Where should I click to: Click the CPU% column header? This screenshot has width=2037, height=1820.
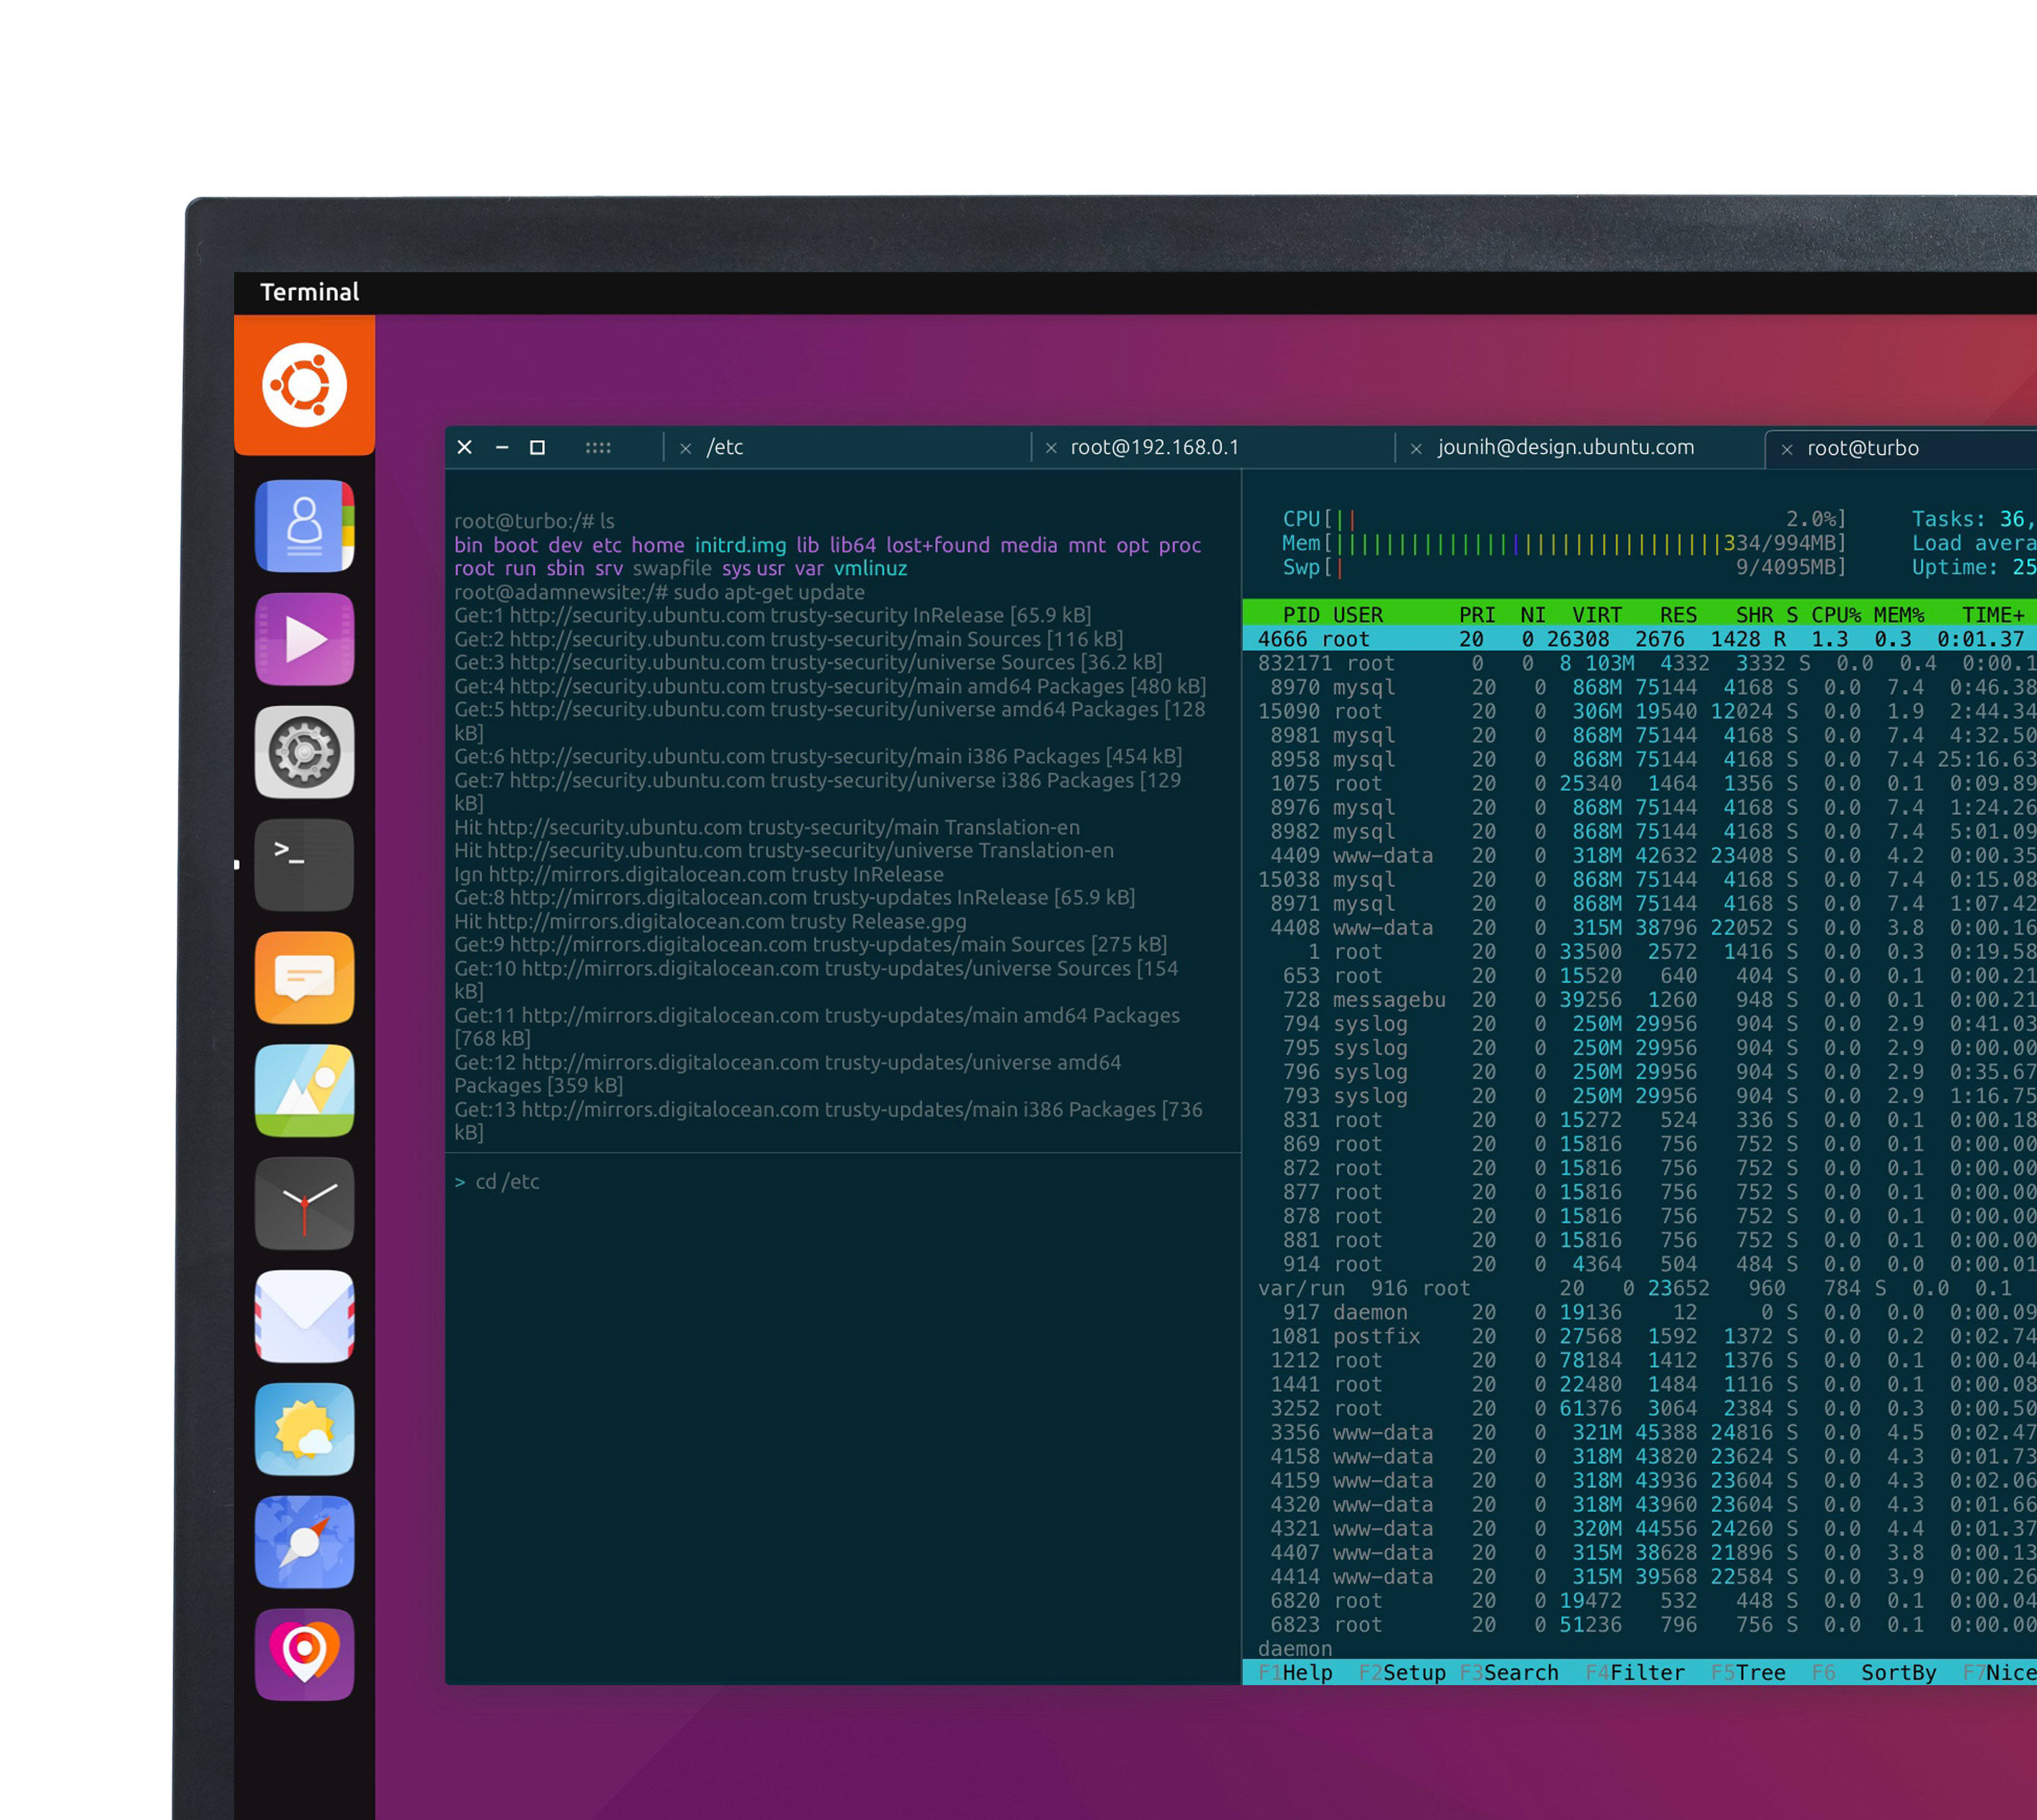(x=1835, y=615)
